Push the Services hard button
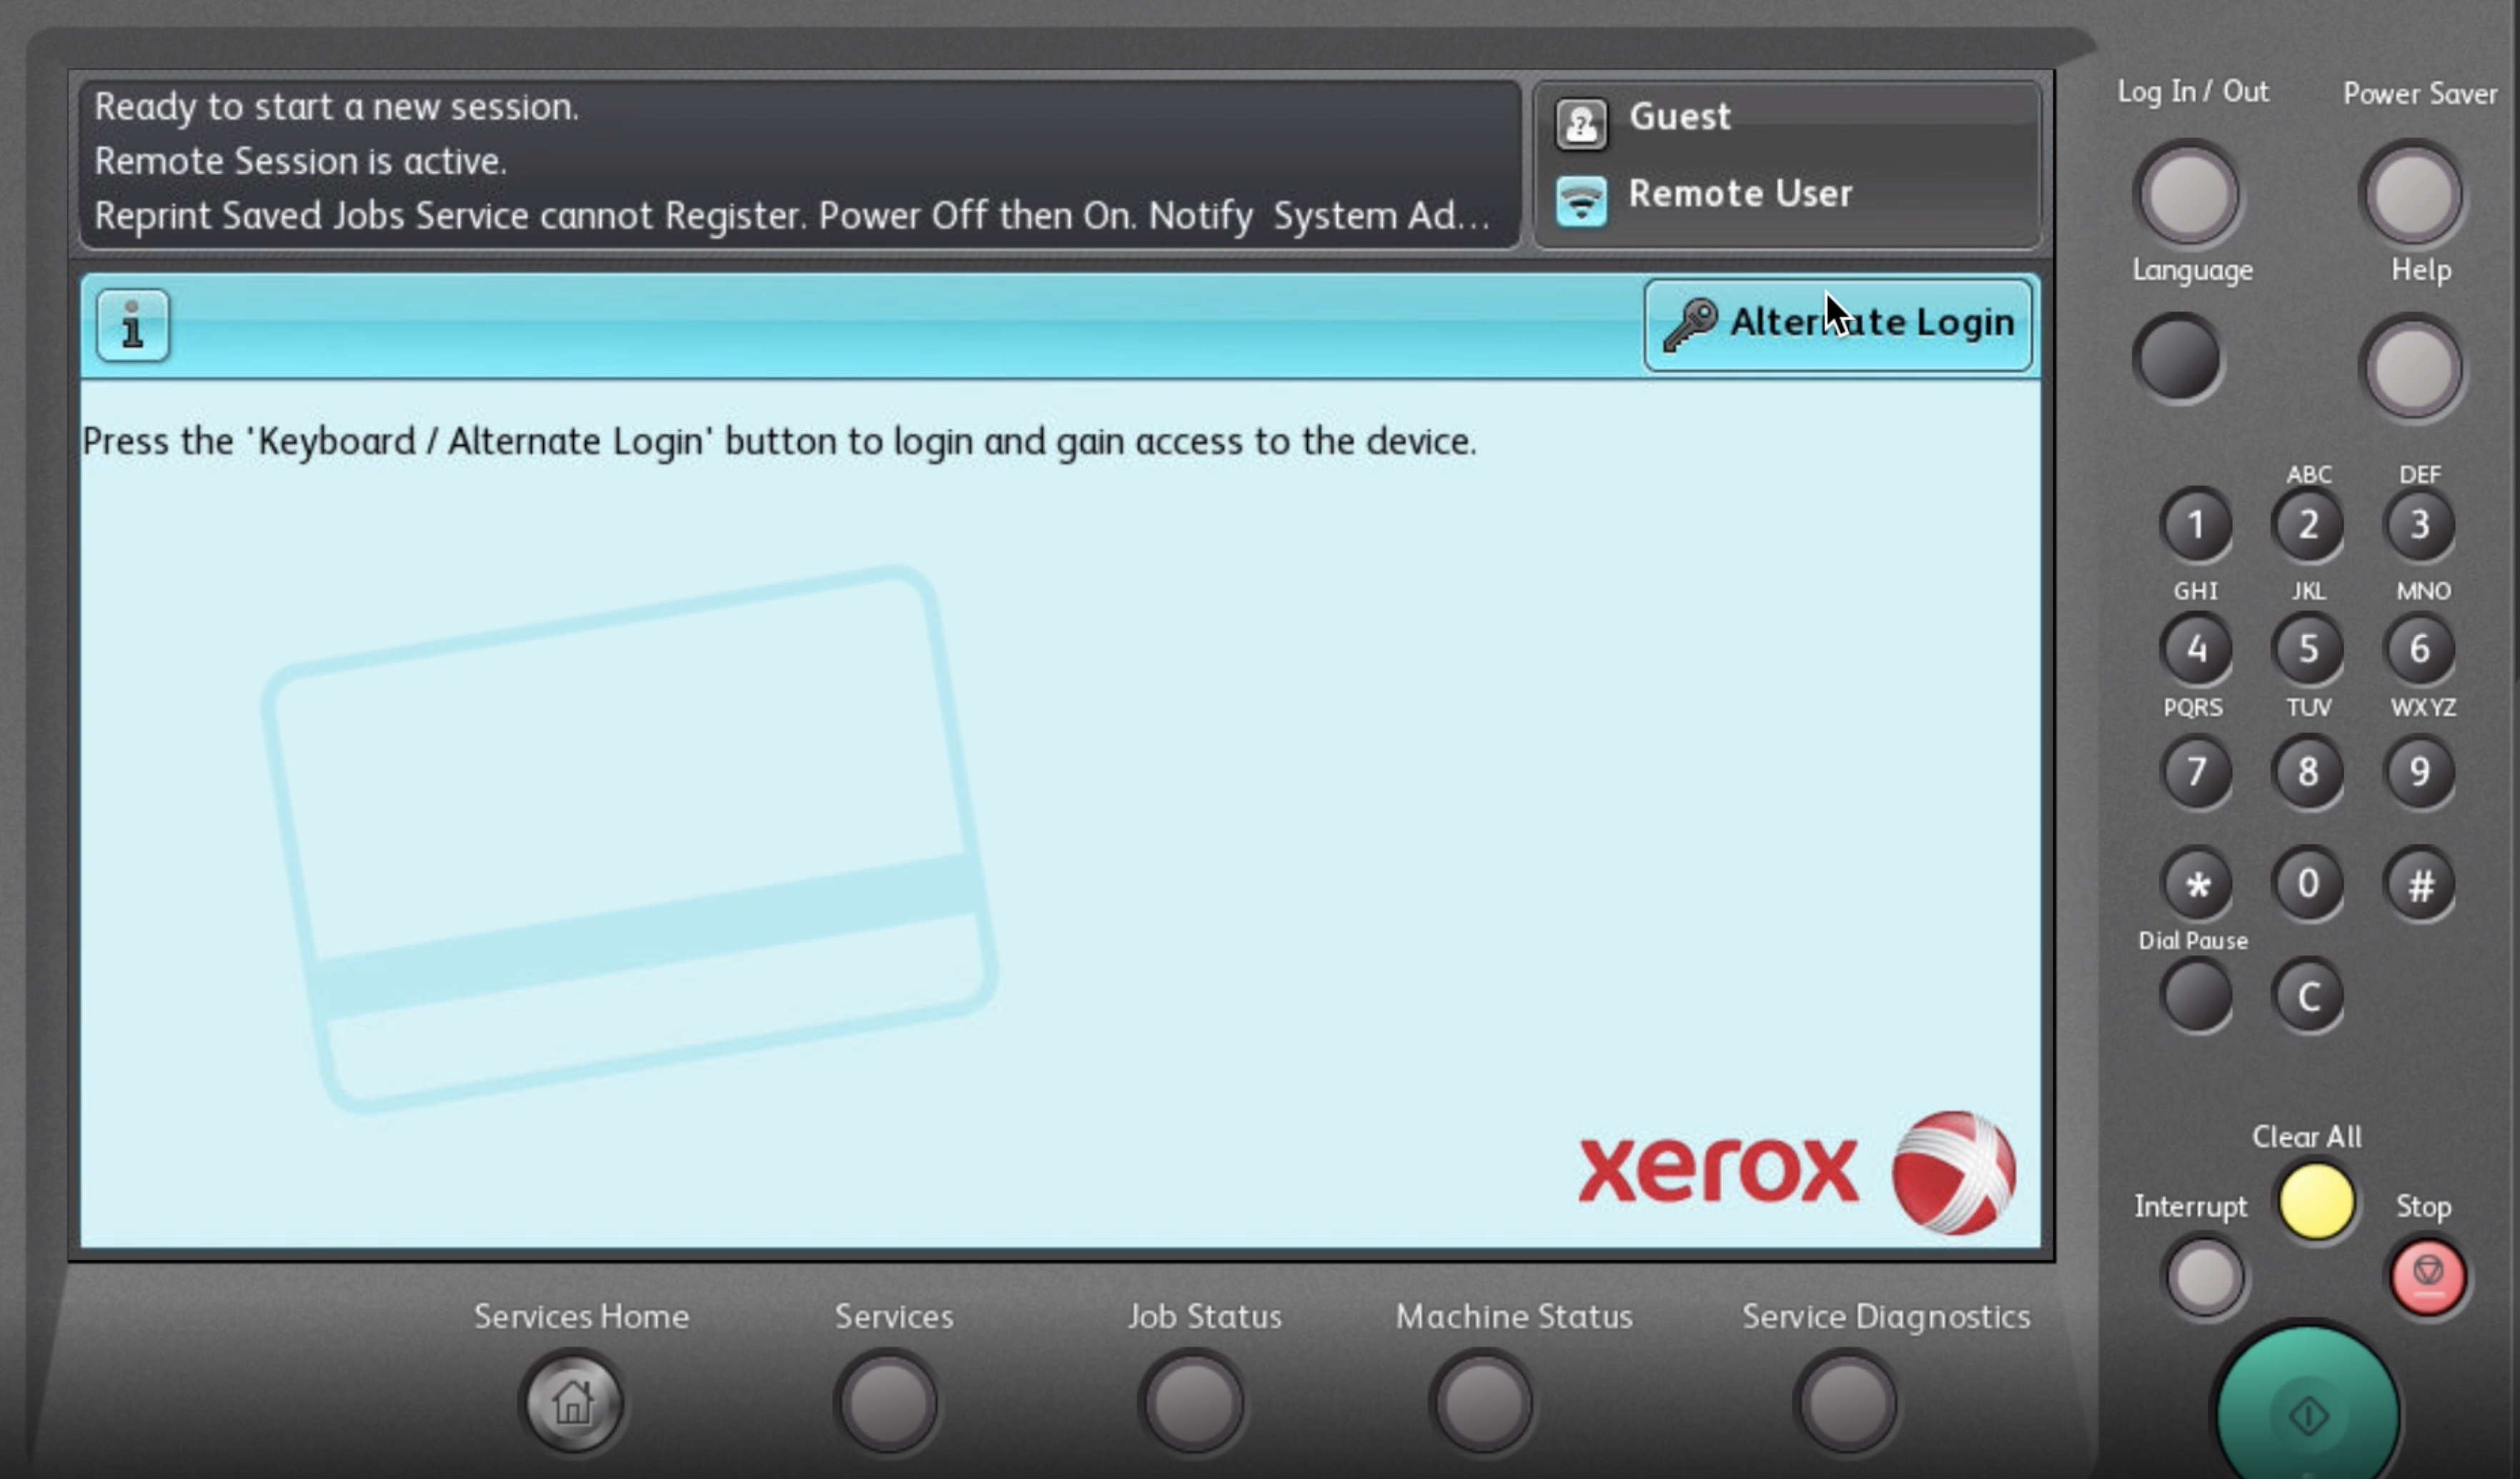The width and height of the screenshot is (2520, 1479). click(x=888, y=1401)
